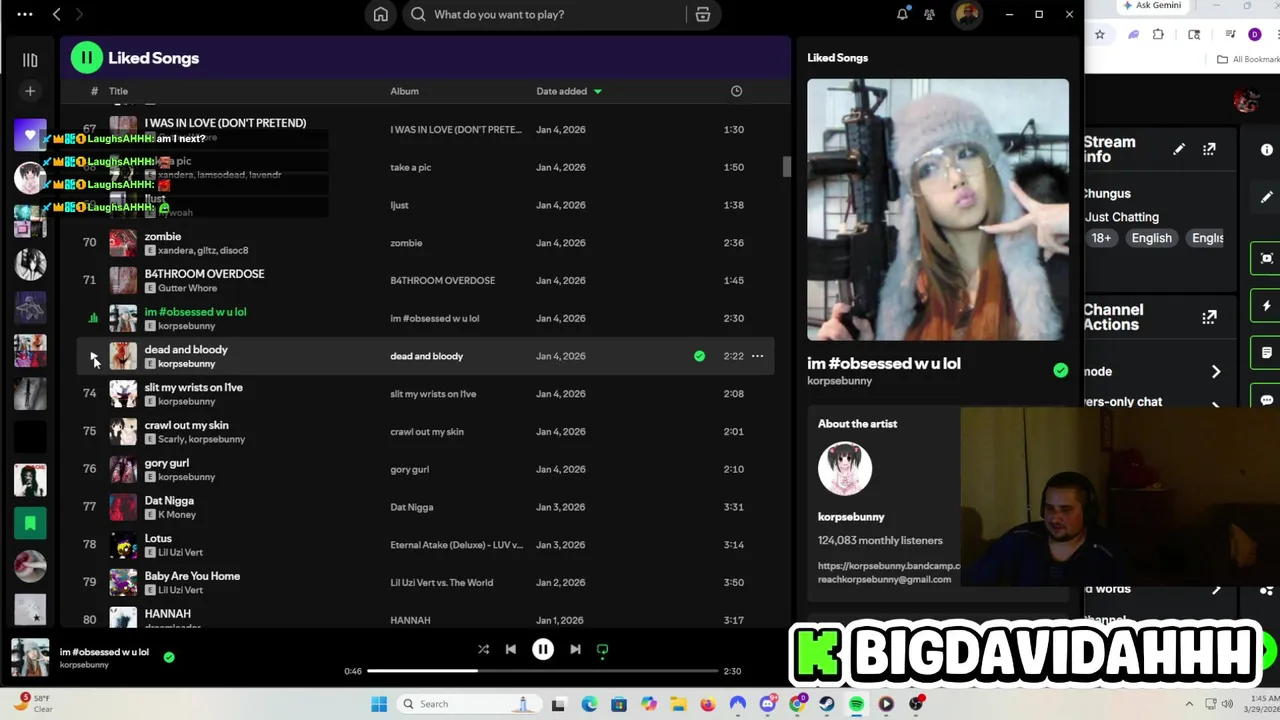1280x720 pixels.
Task: Pop out the Stream info panel
Action: (x=1209, y=149)
